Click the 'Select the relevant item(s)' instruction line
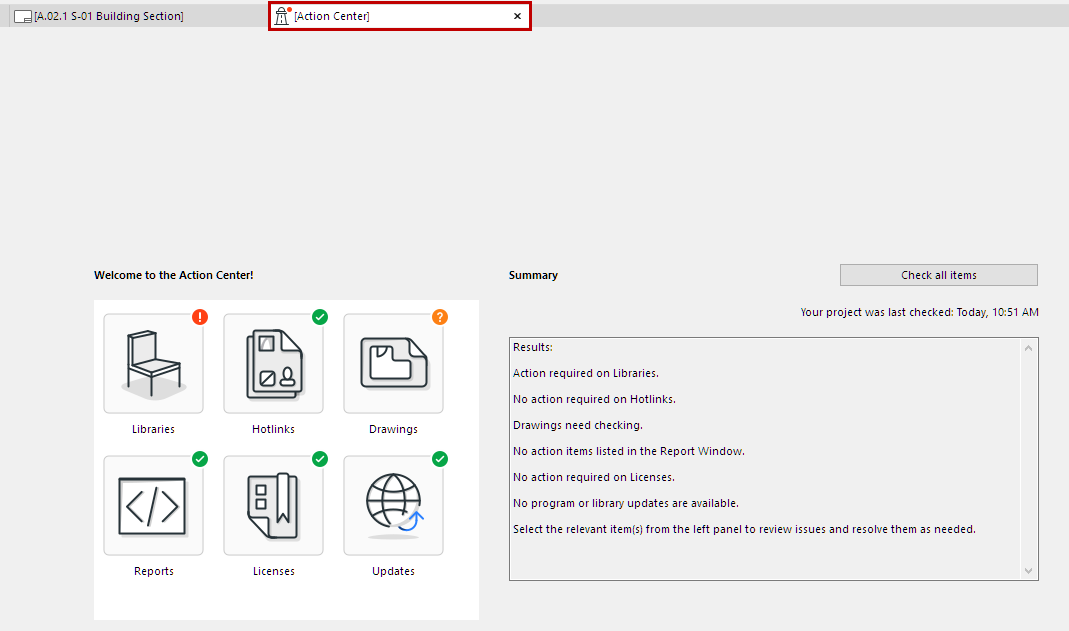1069x631 pixels. click(744, 529)
